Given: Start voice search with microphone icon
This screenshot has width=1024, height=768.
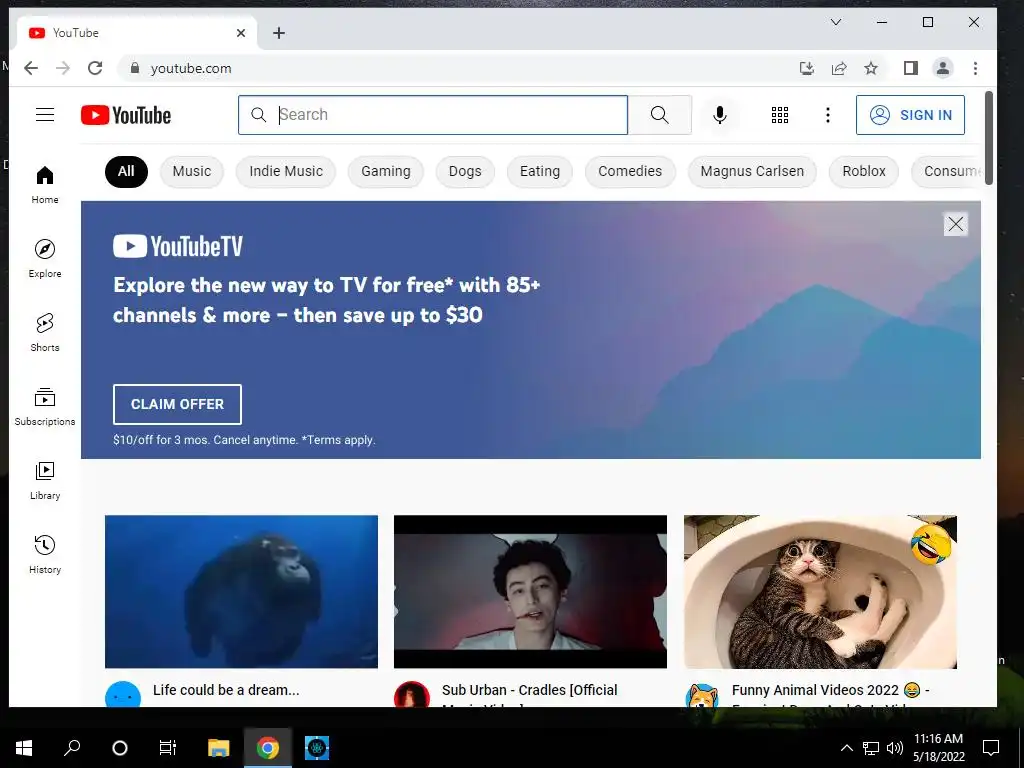Looking at the screenshot, I should (720, 115).
